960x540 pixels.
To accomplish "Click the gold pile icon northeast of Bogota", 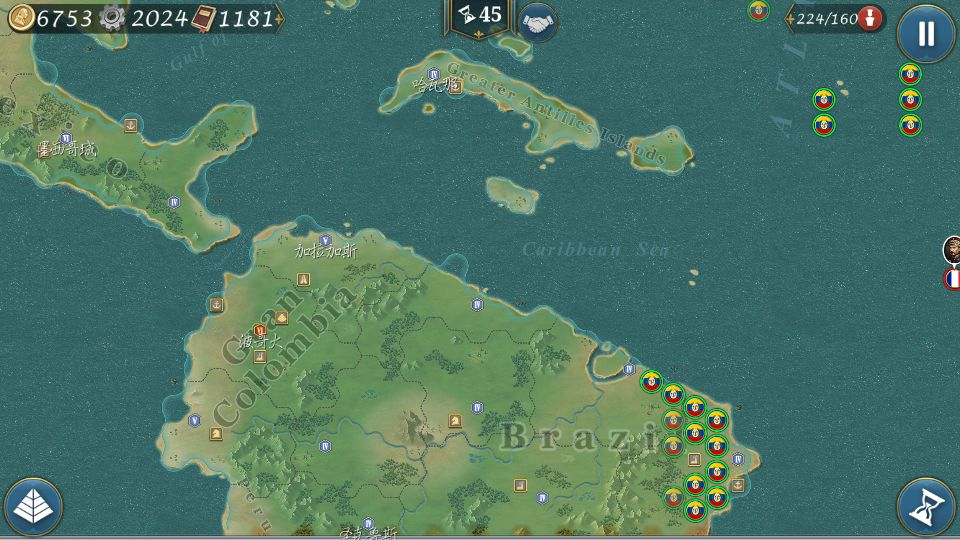I will coord(282,317).
